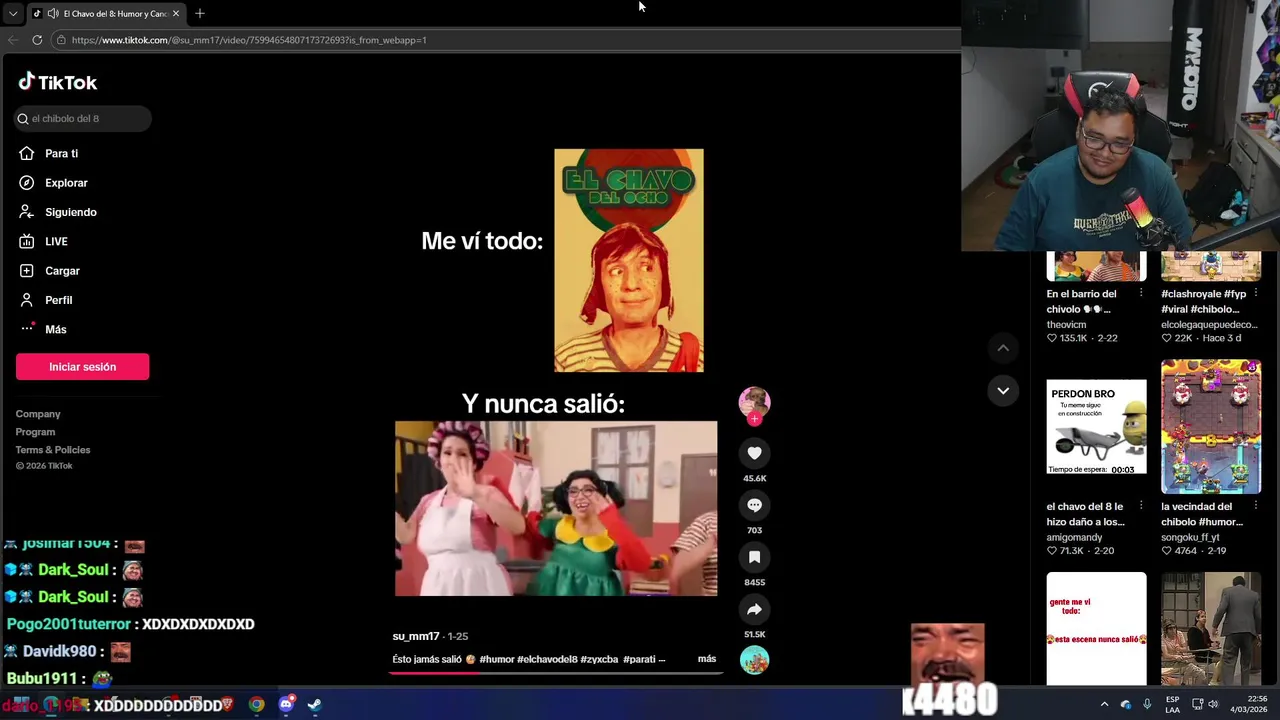Click '#clashroyale #fyp' video title
This screenshot has width=1280, height=720.
pos(1203,301)
